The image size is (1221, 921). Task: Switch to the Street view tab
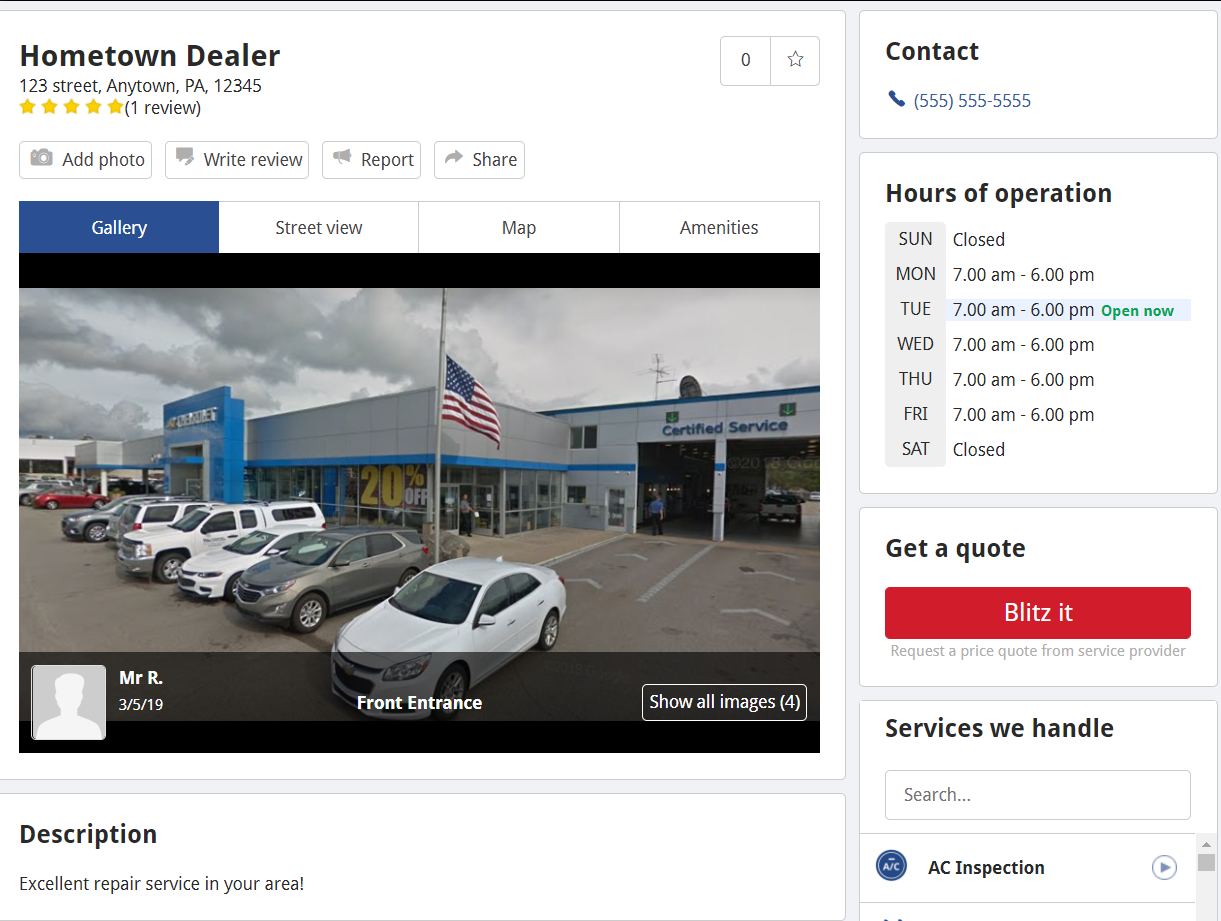[x=318, y=228]
